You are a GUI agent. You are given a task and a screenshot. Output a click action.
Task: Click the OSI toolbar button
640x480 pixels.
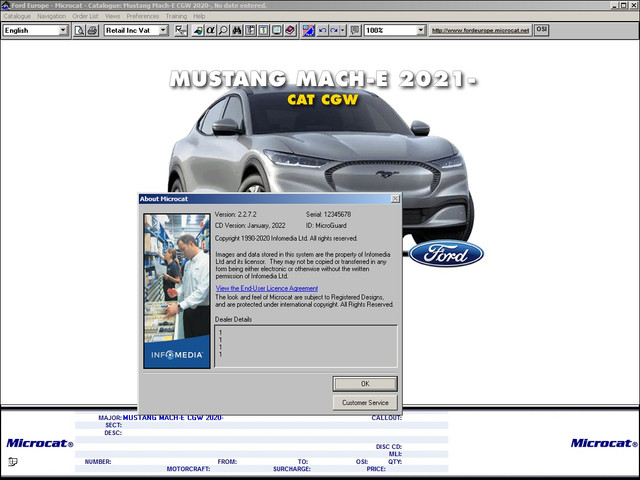click(x=541, y=30)
